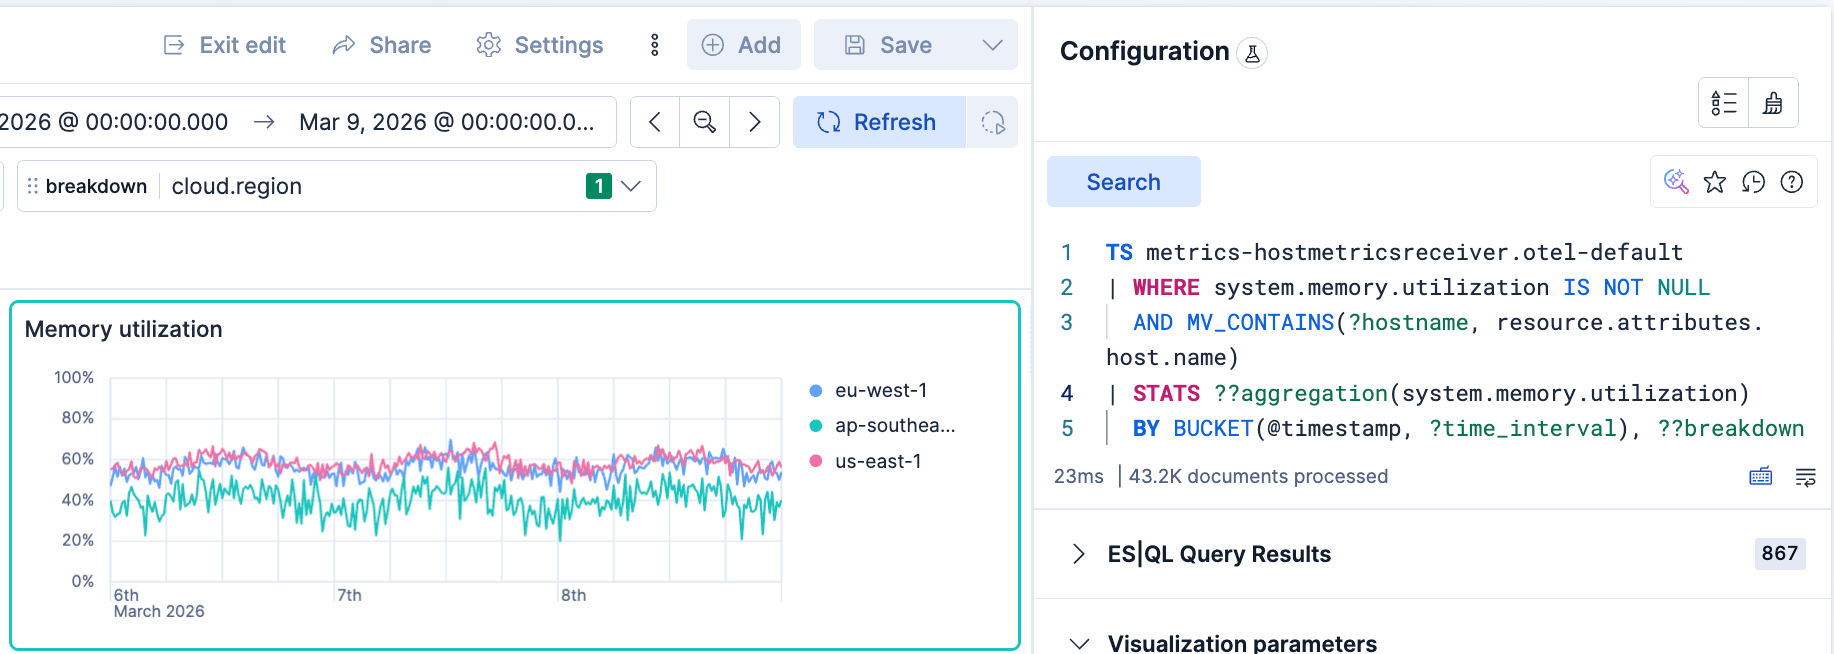Show keyboard shortcuts for the editor

(x=1760, y=477)
